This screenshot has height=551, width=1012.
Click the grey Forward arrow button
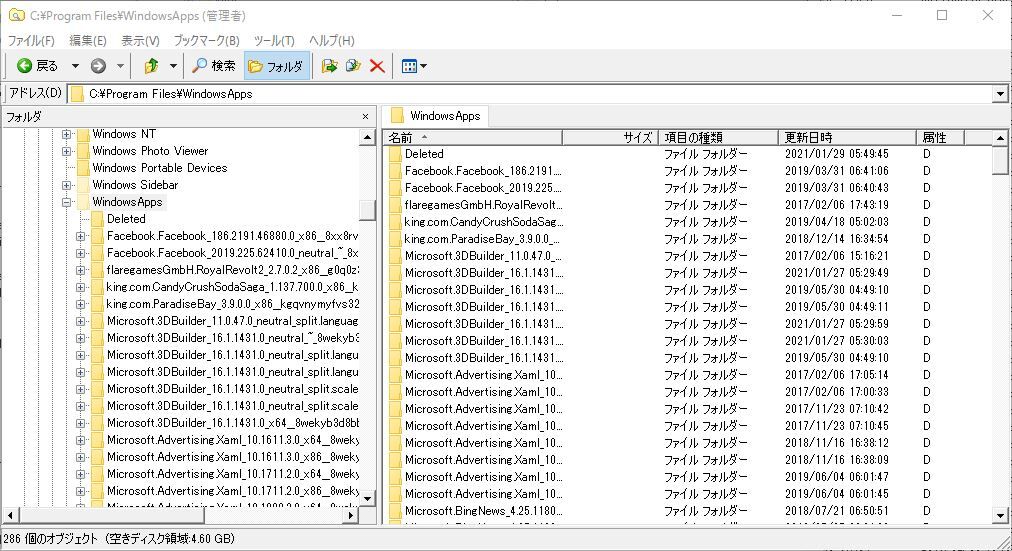point(98,66)
